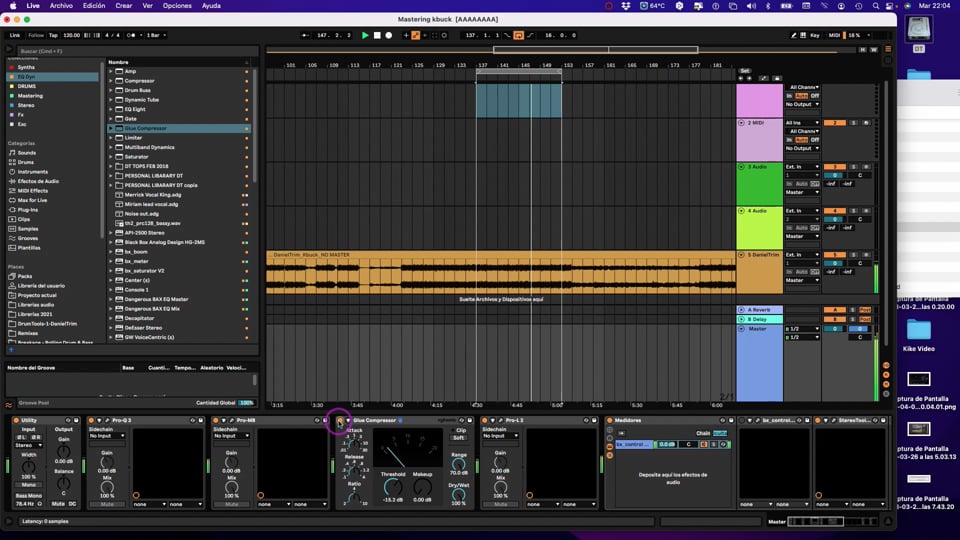The width and height of the screenshot is (960, 540).
Task: Open Pro-Q 3 Sidechain No Input dropdown
Action: tap(107, 436)
